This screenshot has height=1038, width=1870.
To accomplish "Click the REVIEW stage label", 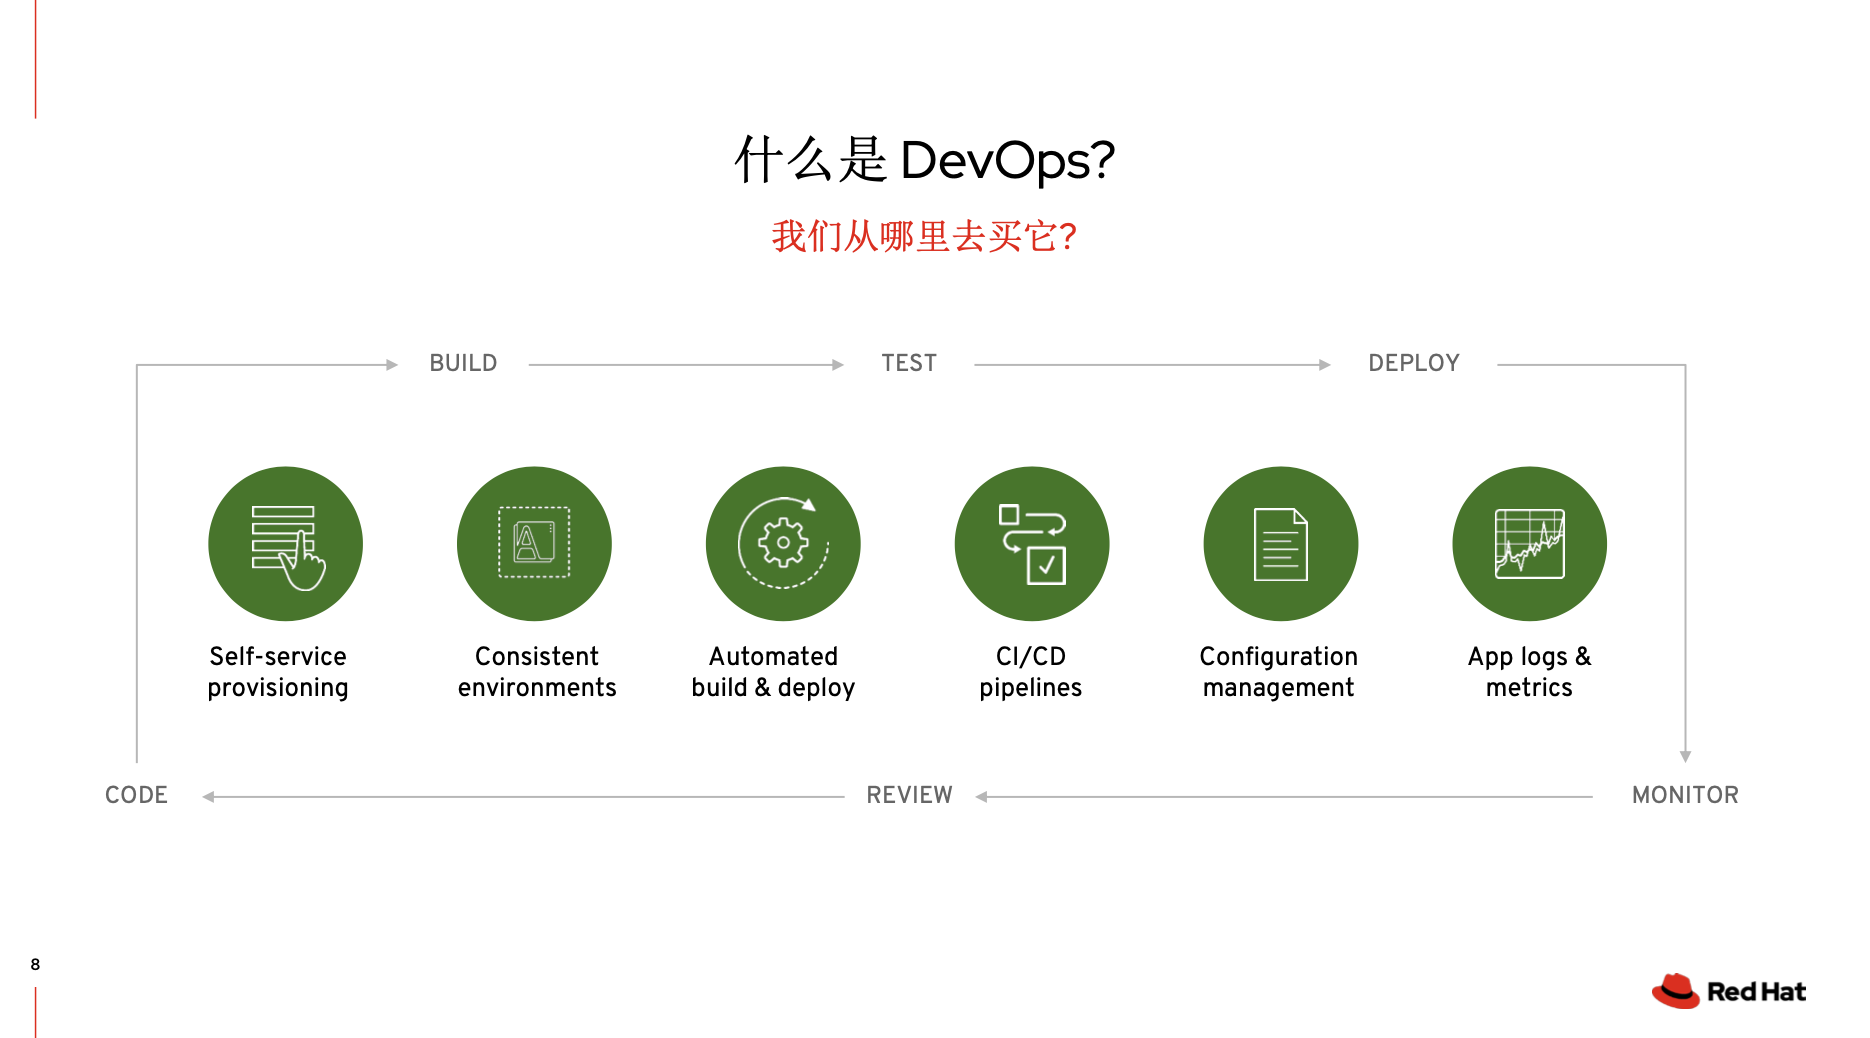I will pos(909,795).
